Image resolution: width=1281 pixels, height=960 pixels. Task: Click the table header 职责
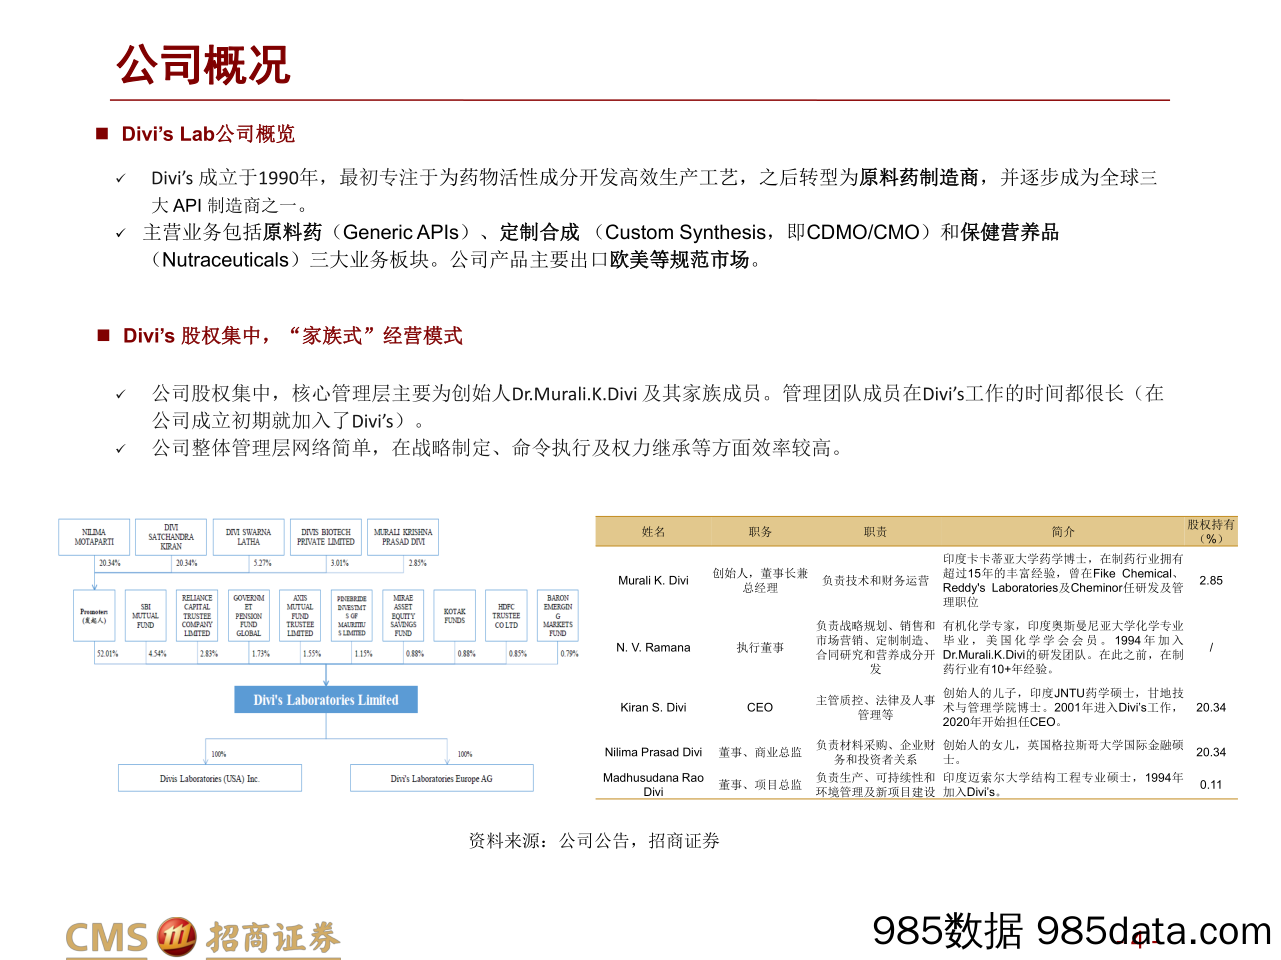coord(875,532)
